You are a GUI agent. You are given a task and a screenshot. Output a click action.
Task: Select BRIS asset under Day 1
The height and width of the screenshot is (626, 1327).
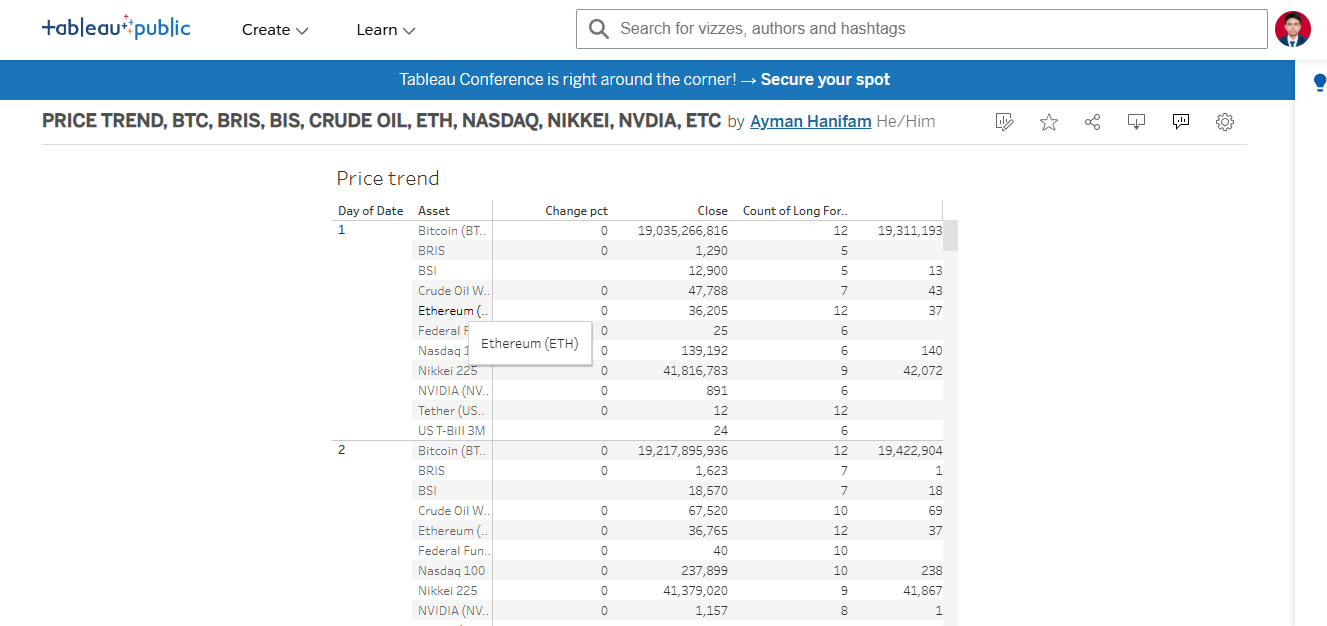[432, 251]
